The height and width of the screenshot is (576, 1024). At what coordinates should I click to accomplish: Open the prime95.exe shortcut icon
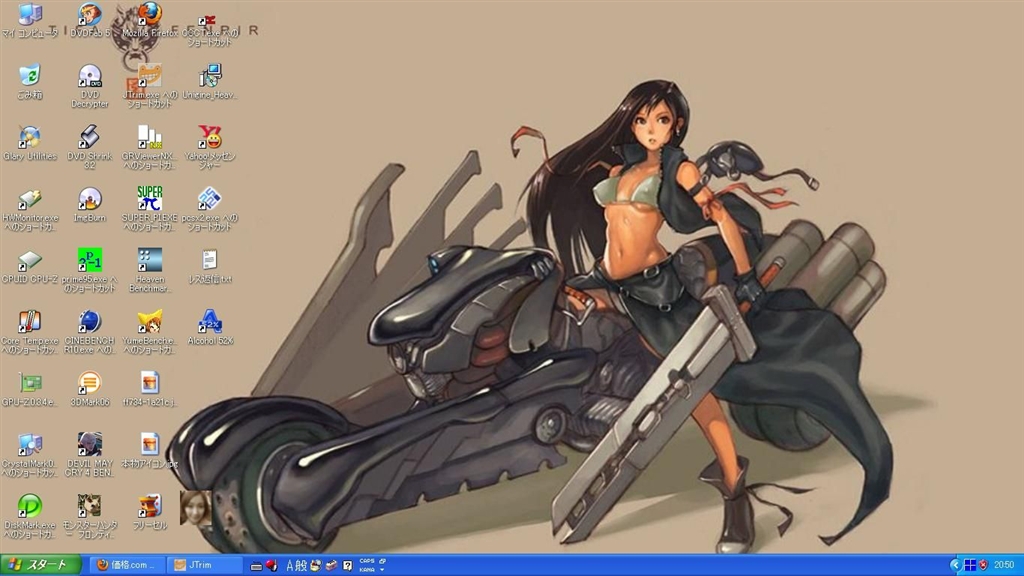(x=89, y=270)
